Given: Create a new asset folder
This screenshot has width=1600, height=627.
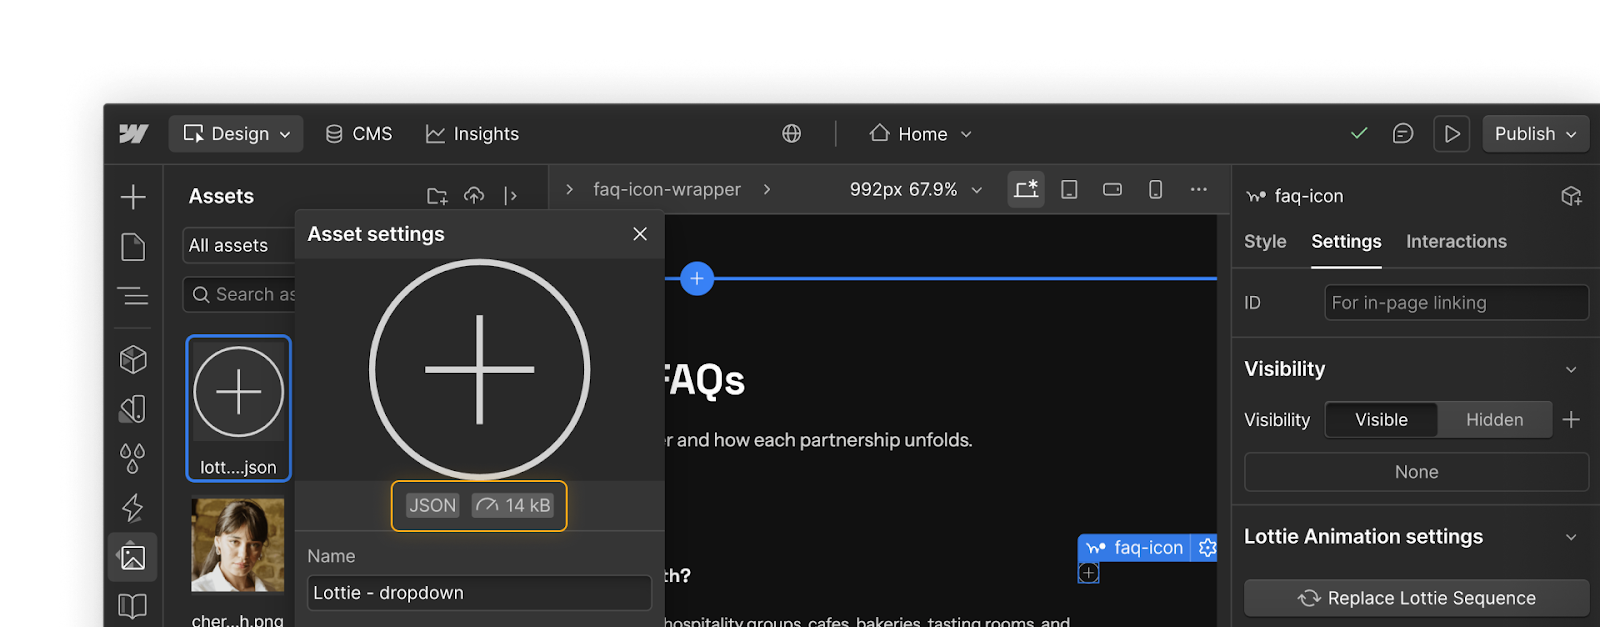Looking at the screenshot, I should (437, 196).
